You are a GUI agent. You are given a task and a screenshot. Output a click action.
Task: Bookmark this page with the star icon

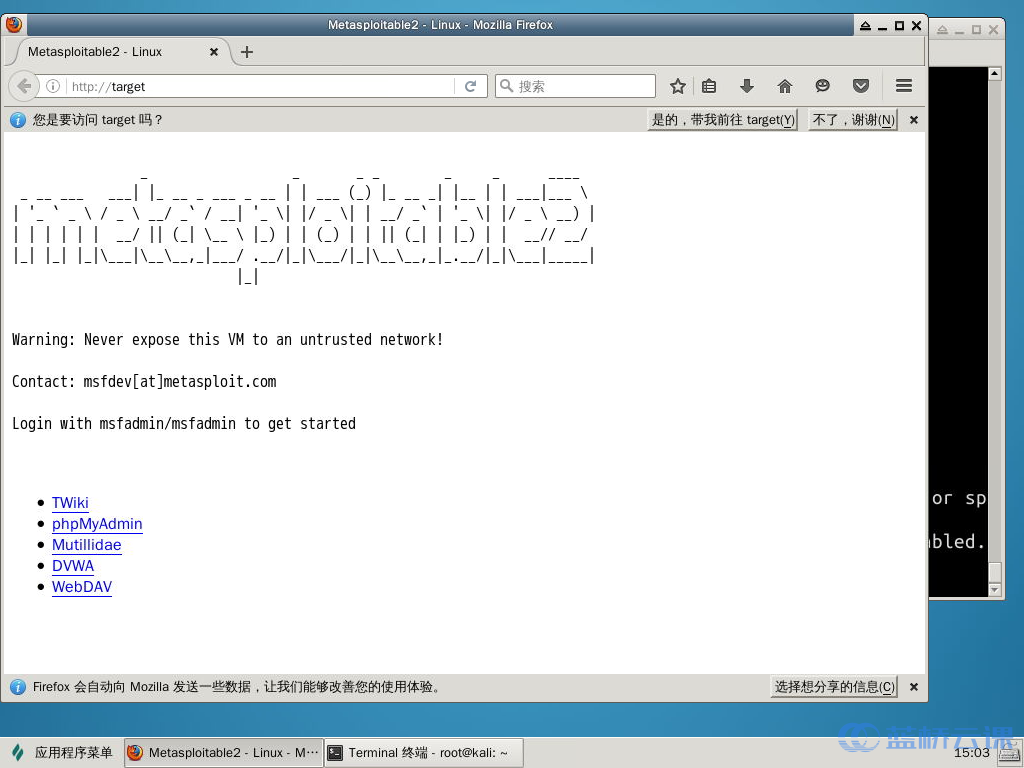point(678,86)
